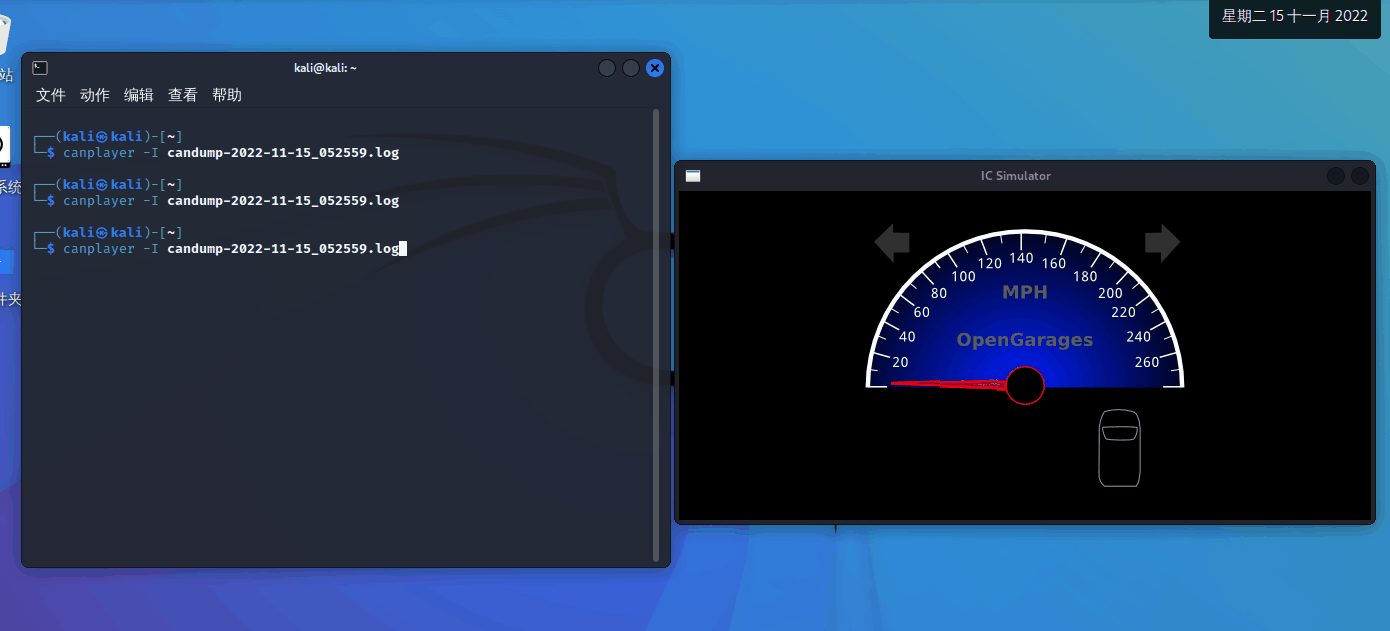
Task: Click the terminal vertical scrollbar
Action: tap(656, 334)
